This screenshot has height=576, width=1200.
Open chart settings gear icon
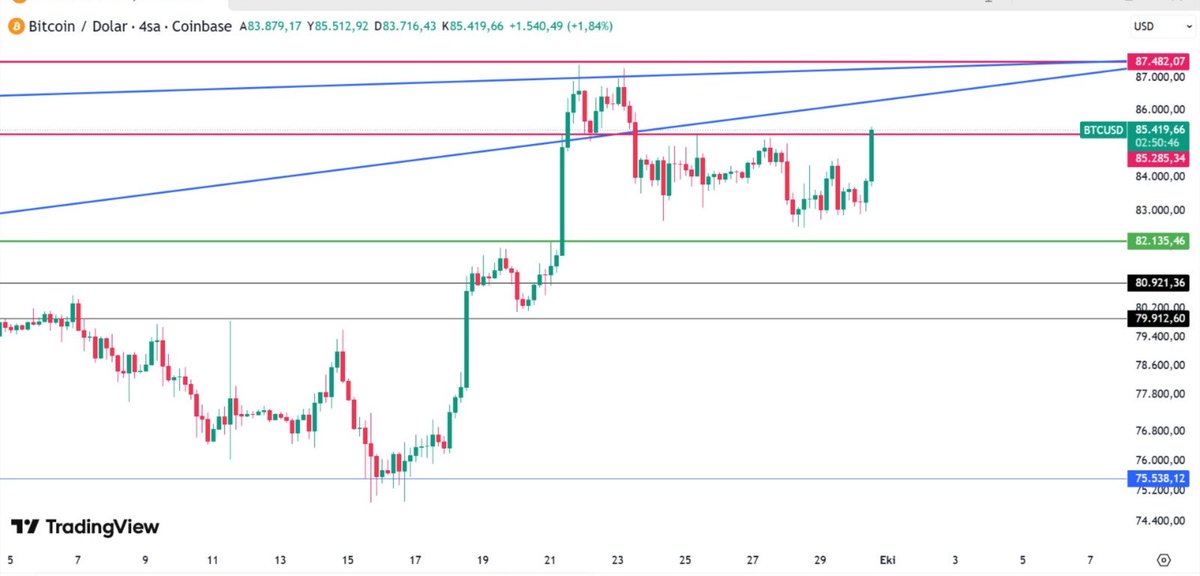click(1162, 560)
